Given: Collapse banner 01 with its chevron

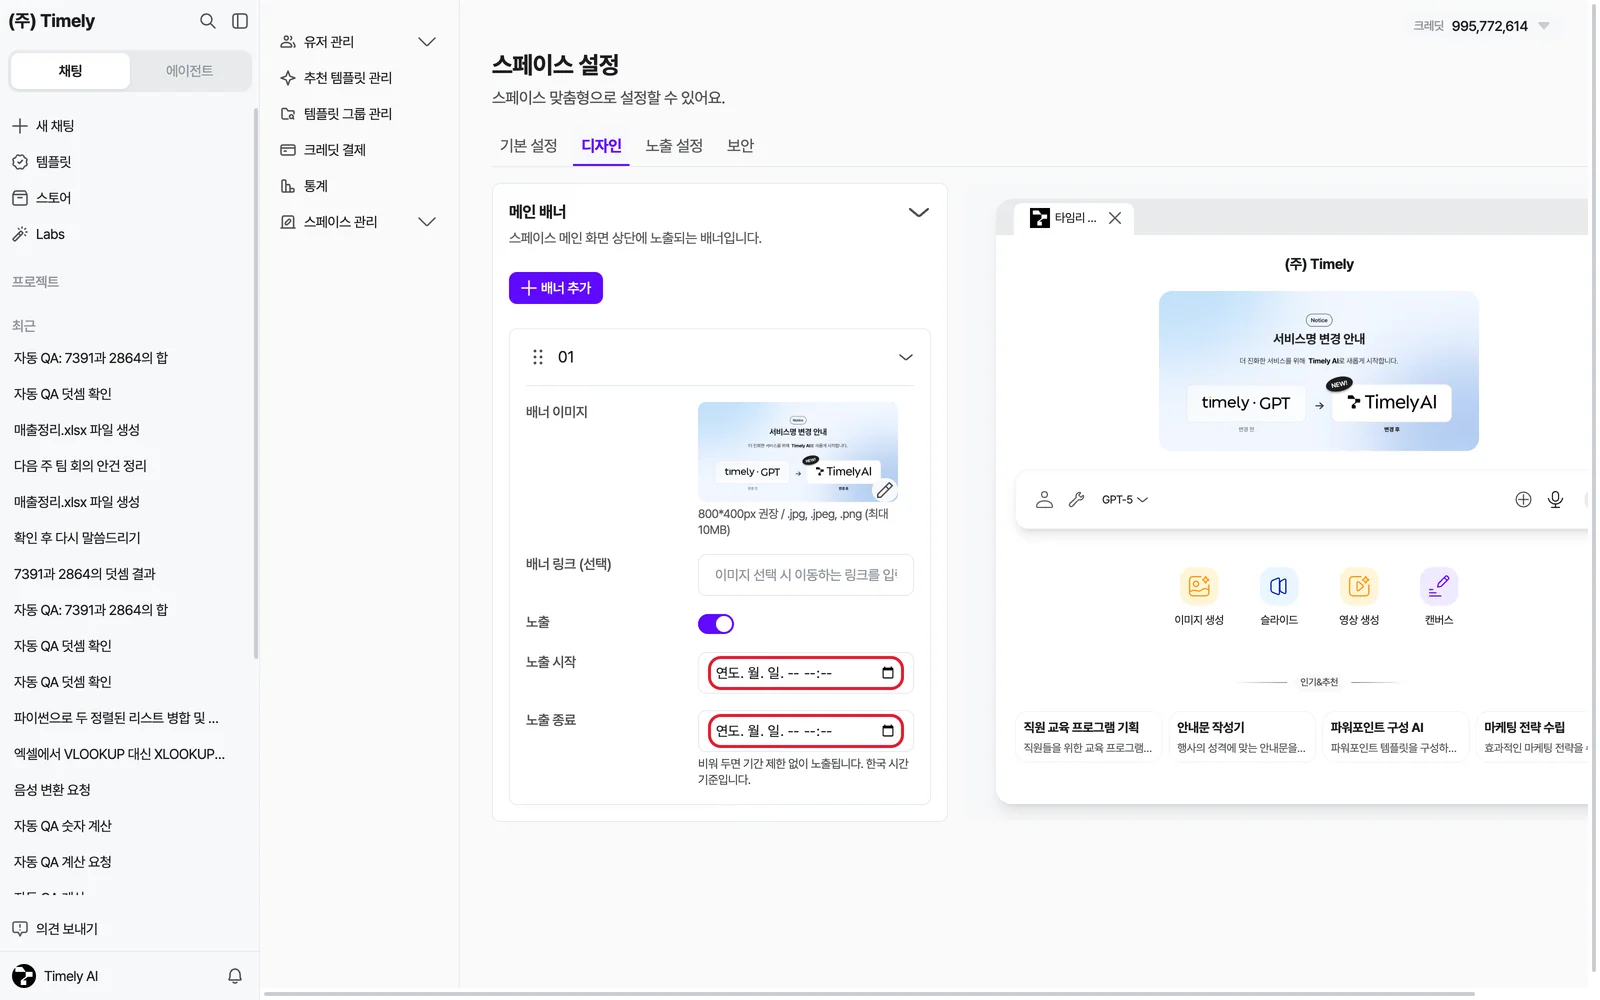Looking at the screenshot, I should click(906, 357).
